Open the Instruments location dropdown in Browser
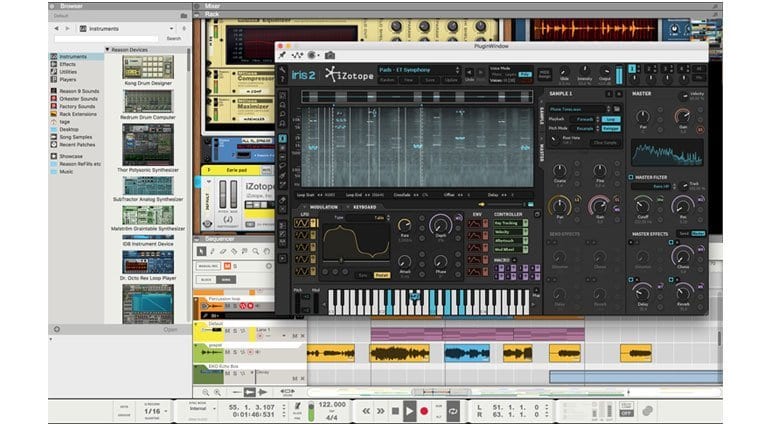770x425 pixels. click(127, 29)
